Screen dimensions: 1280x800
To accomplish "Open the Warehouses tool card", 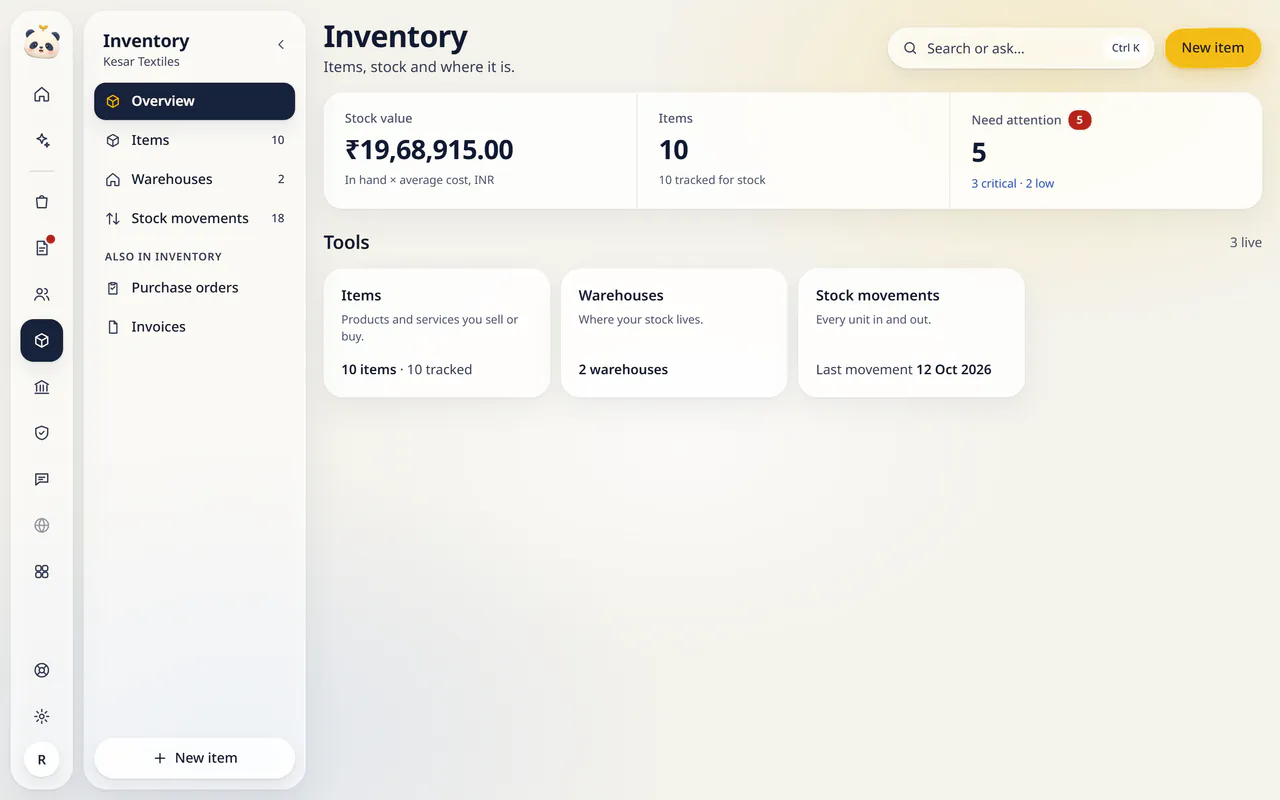I will [x=674, y=333].
